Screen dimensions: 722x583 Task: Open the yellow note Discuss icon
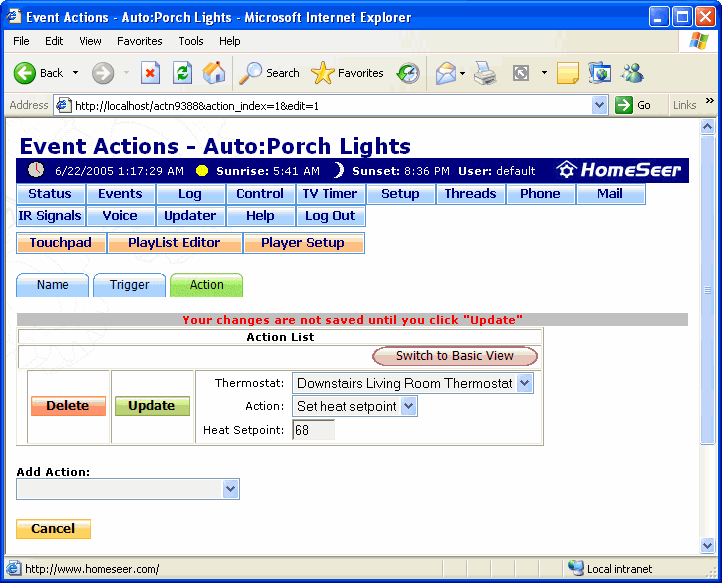568,73
